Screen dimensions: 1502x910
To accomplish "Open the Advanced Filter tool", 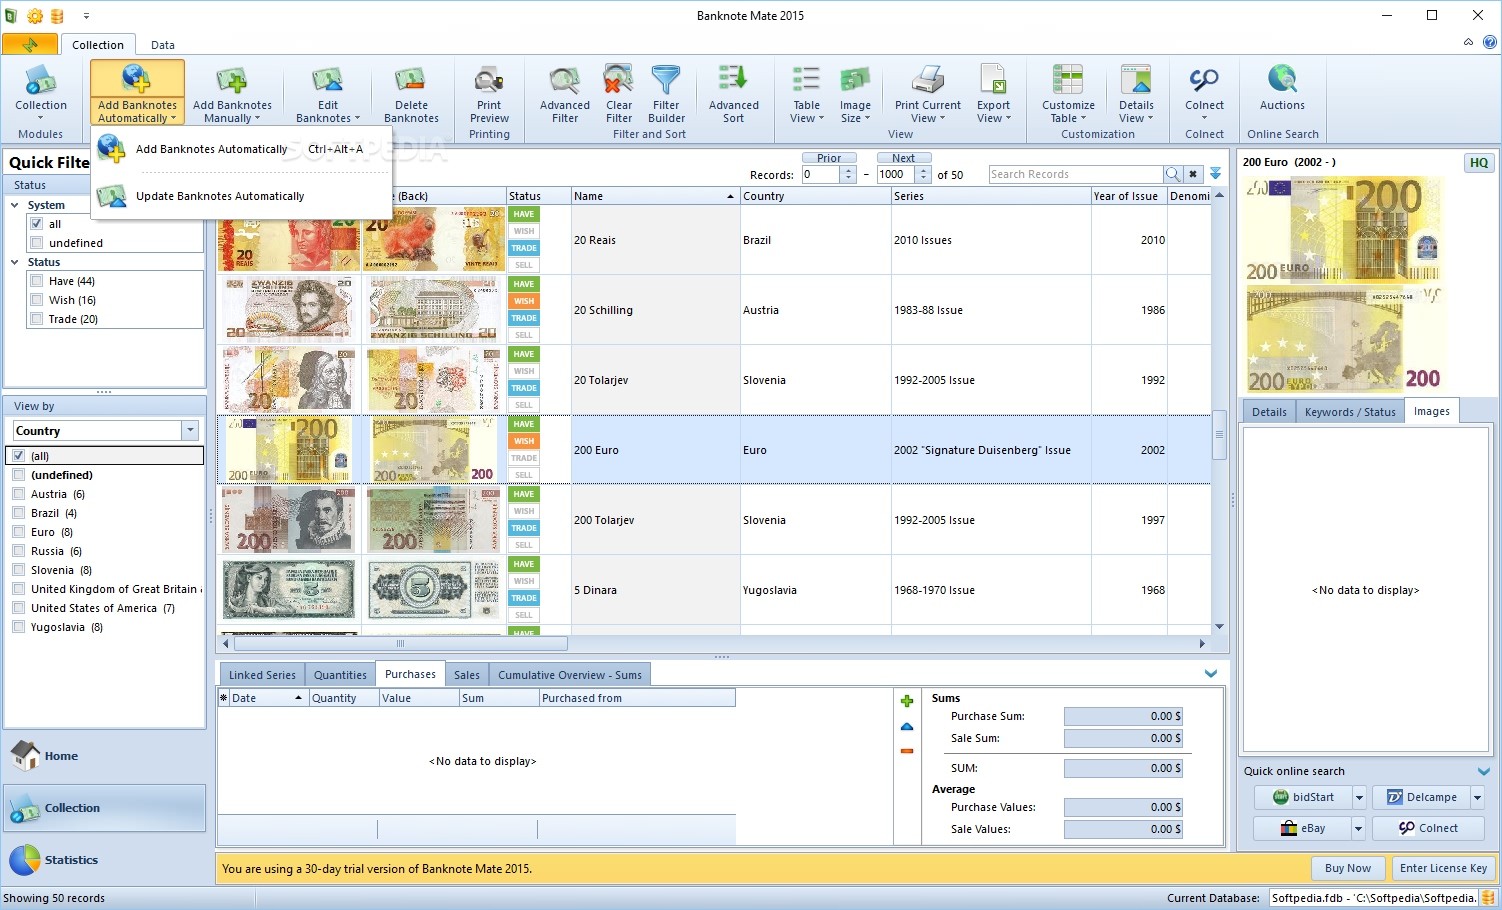I will 565,94.
